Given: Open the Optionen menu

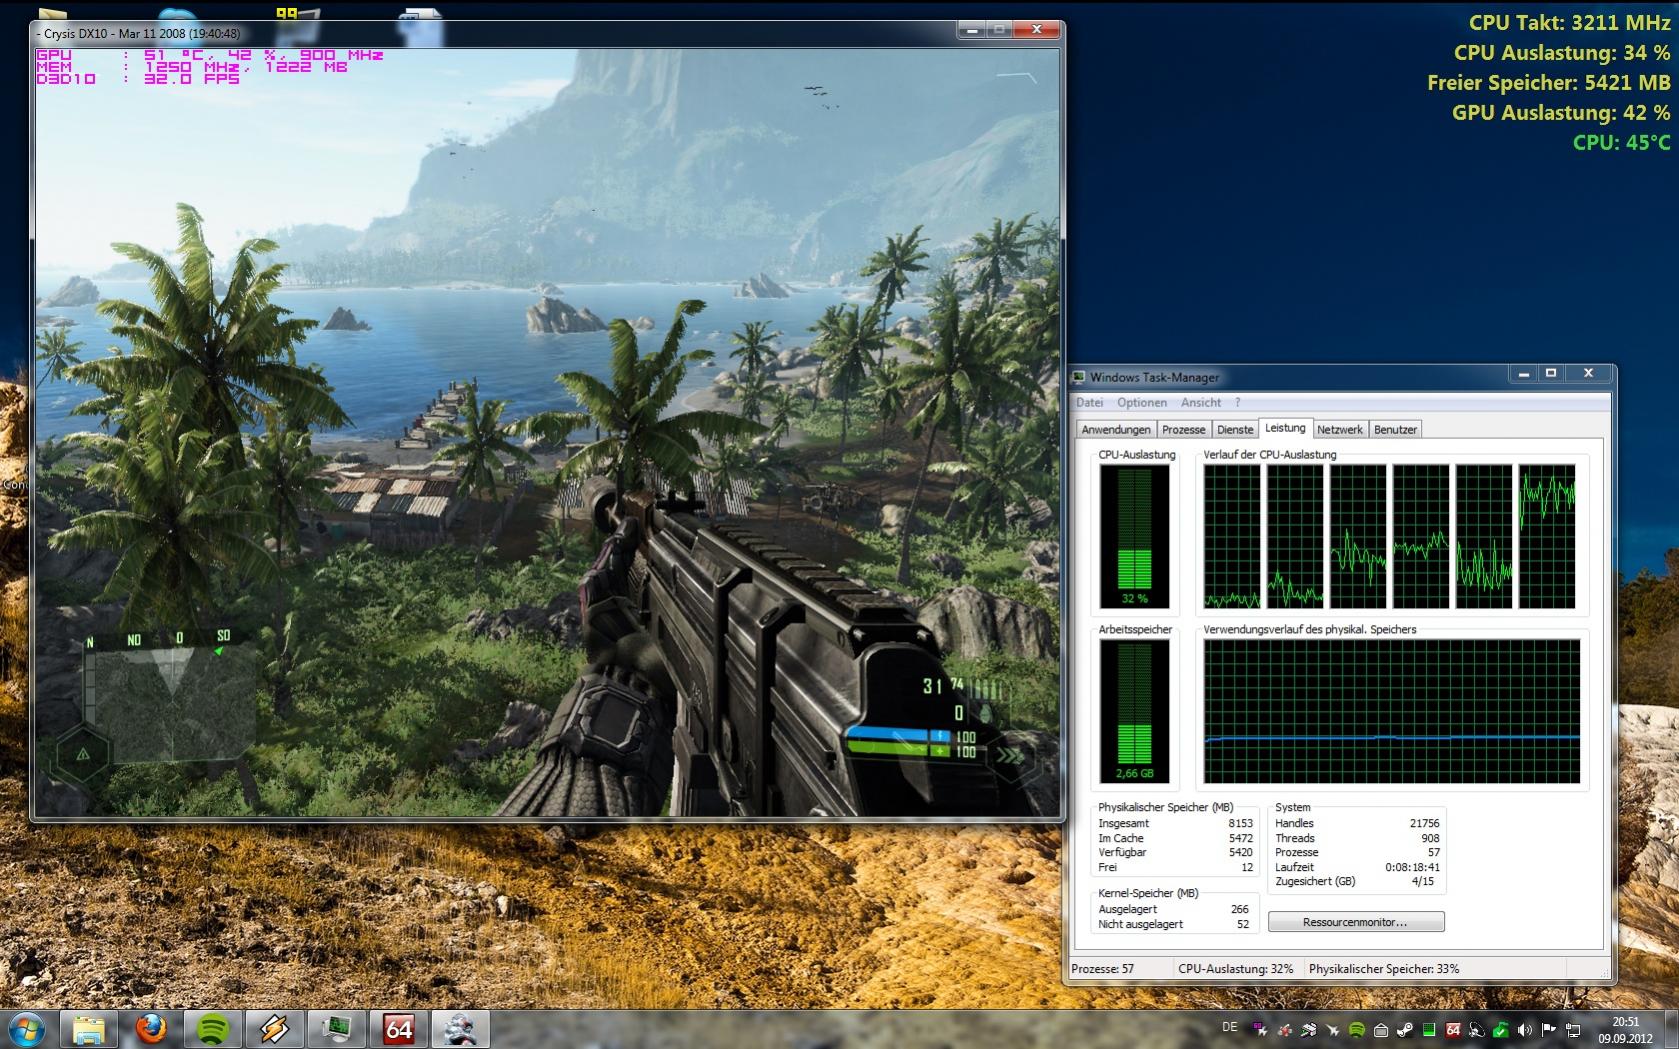Looking at the screenshot, I should tap(1142, 402).
